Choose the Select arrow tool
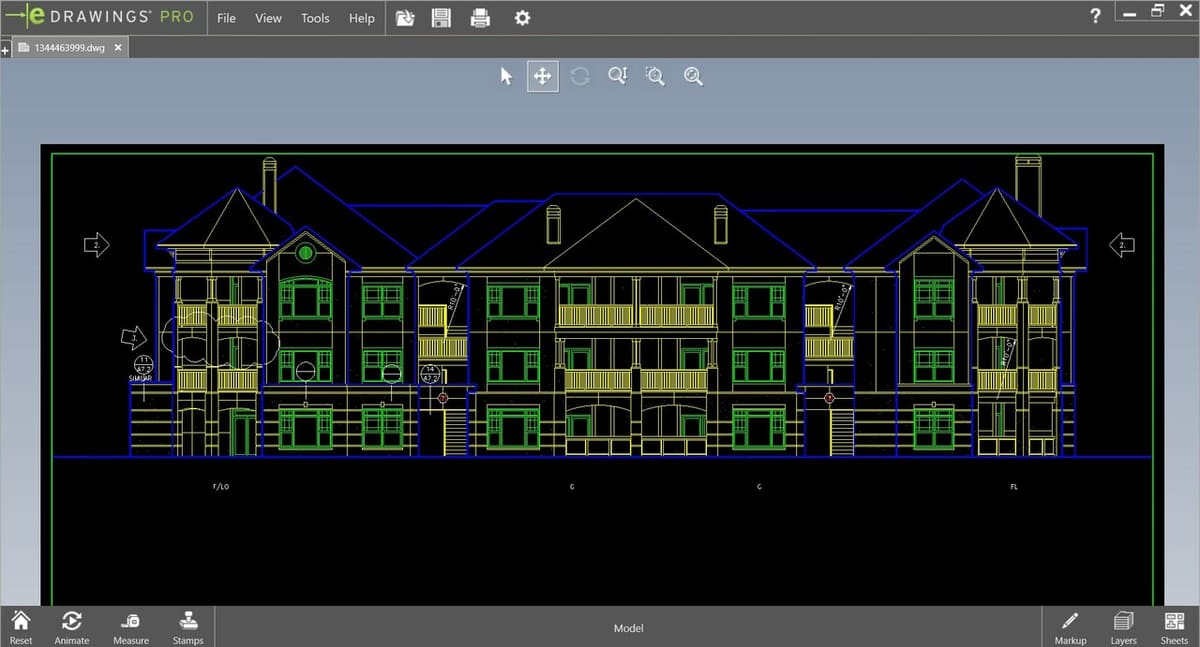The width and height of the screenshot is (1200, 647). [x=506, y=76]
